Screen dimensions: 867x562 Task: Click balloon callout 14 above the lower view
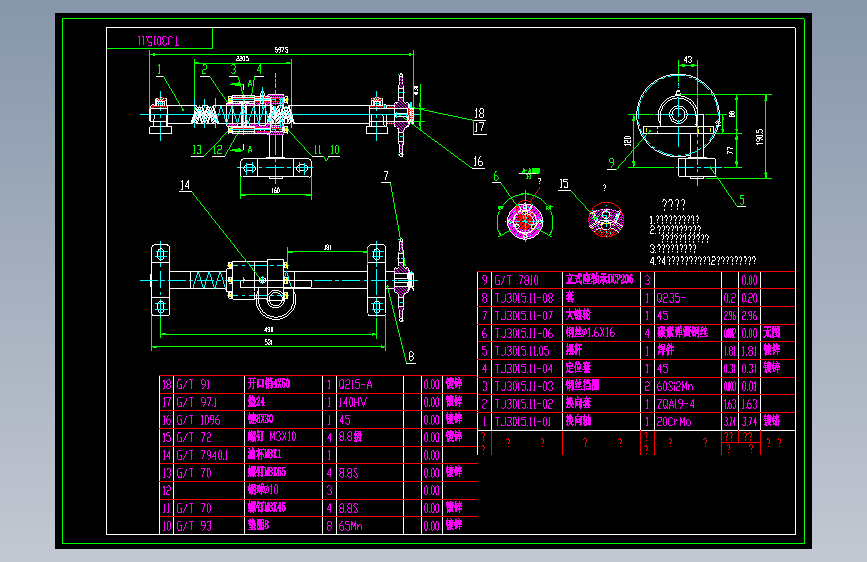click(185, 185)
